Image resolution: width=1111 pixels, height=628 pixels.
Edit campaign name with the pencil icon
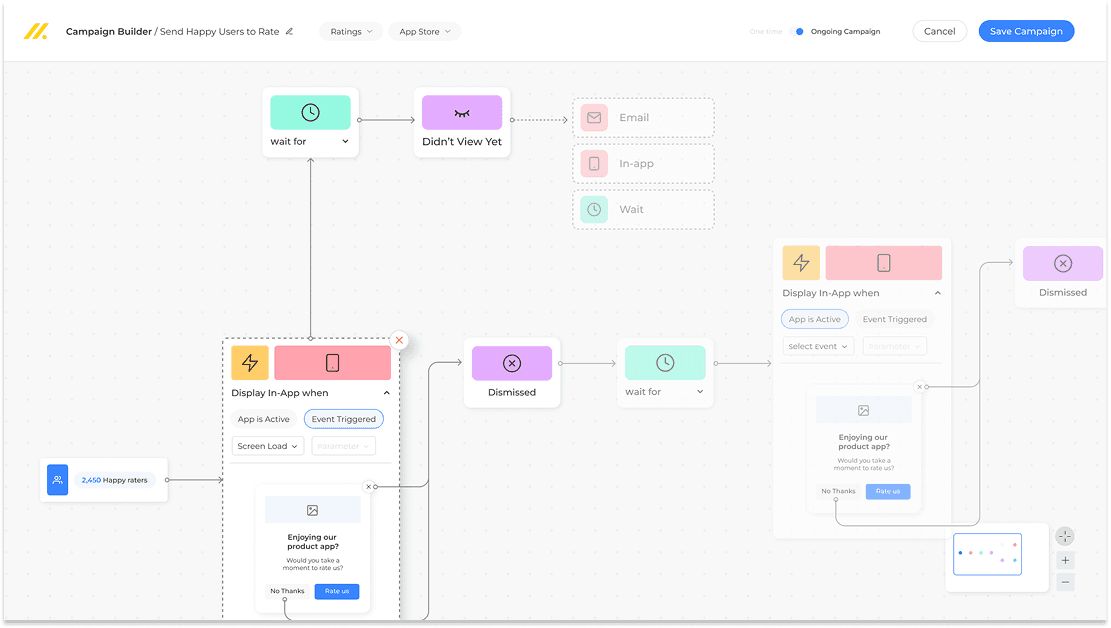pyautogui.click(x=289, y=31)
